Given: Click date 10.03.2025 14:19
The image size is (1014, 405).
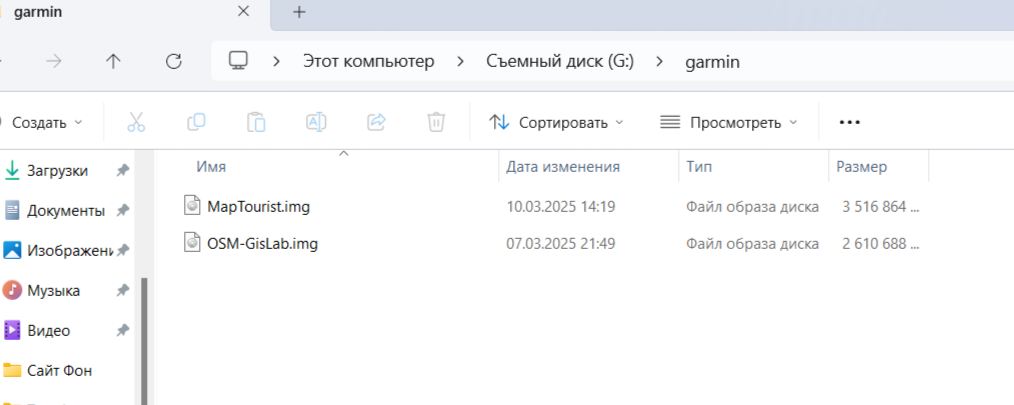Looking at the screenshot, I should point(560,207).
